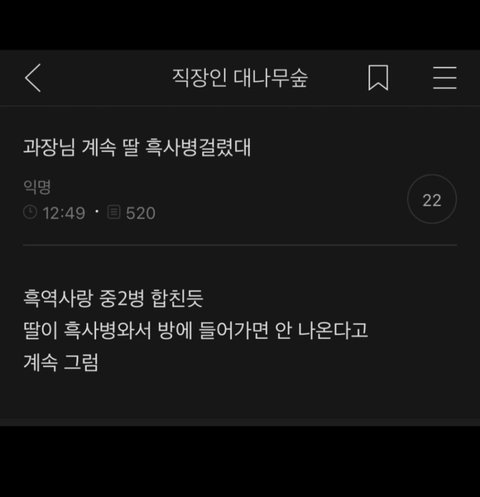Open the hamburger menu icon
The height and width of the screenshot is (497, 480).
coord(445,78)
